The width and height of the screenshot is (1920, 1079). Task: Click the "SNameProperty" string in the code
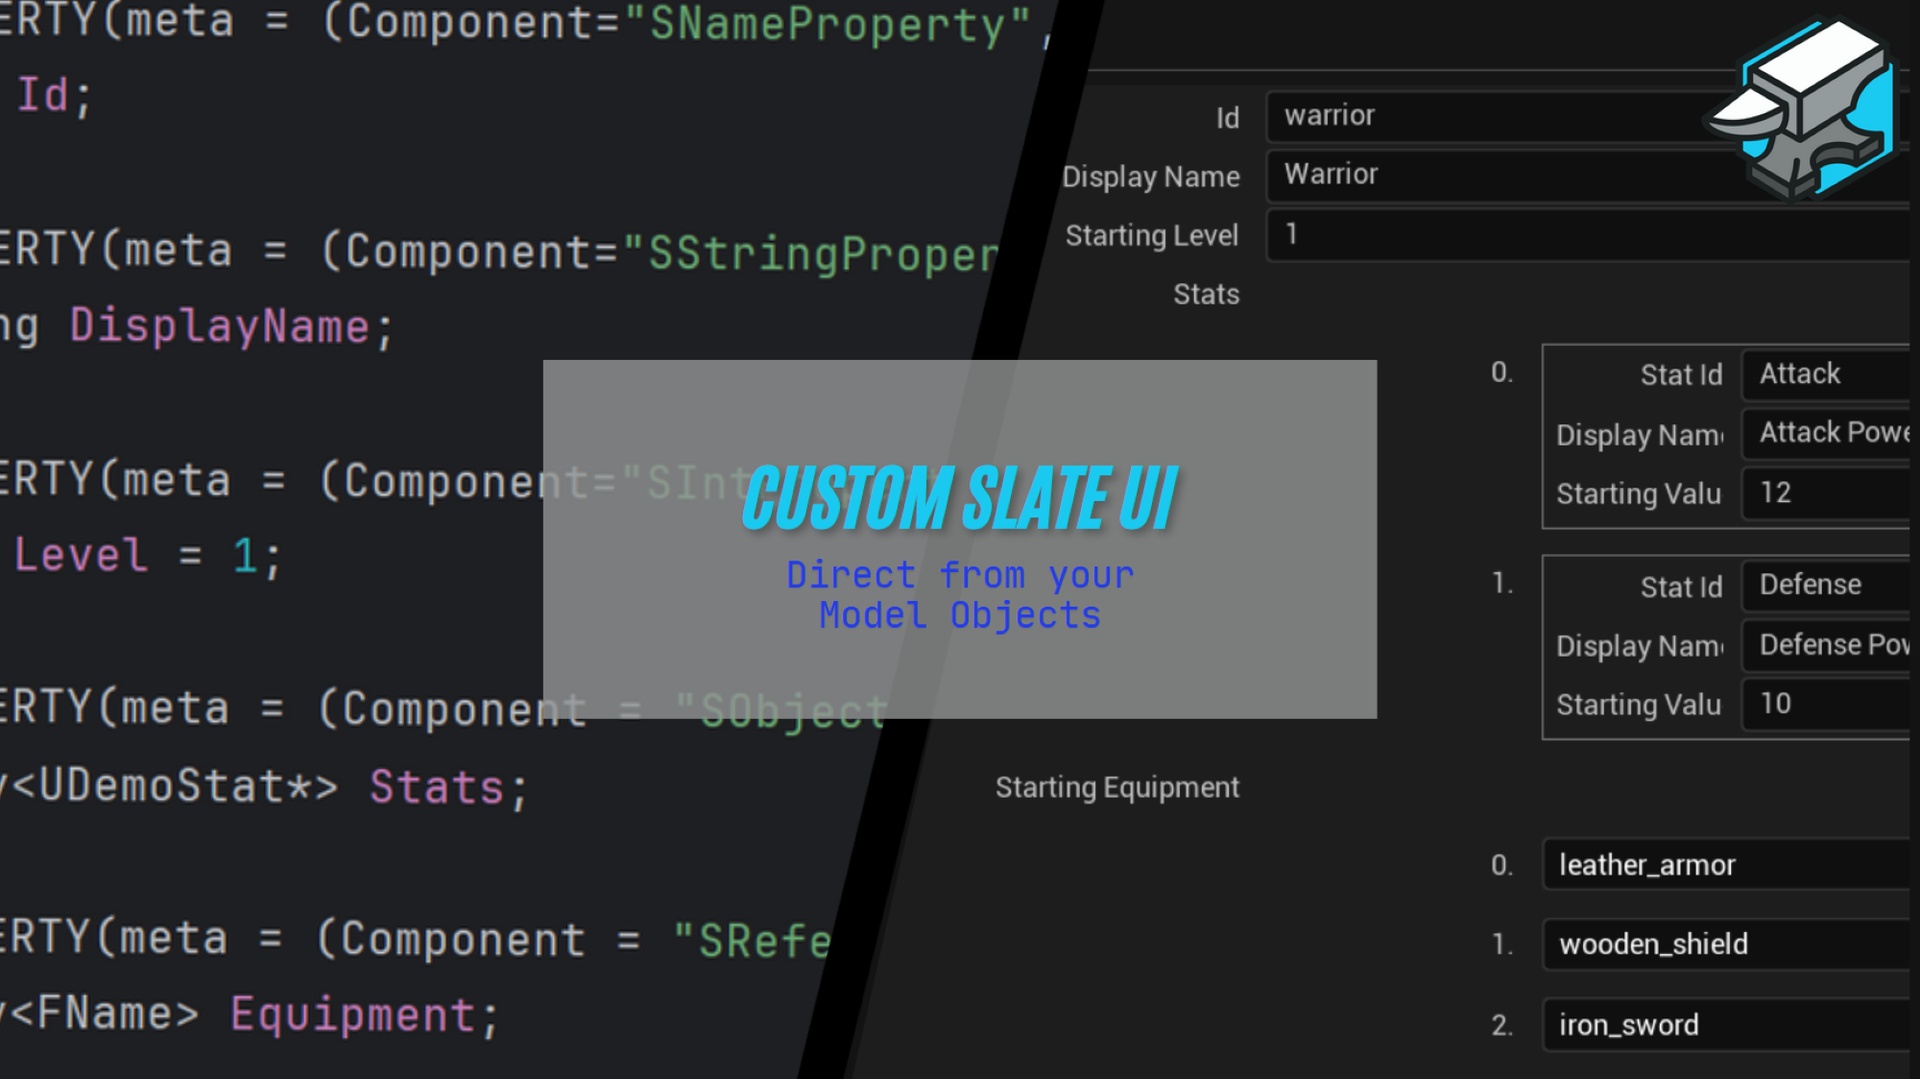click(827, 24)
